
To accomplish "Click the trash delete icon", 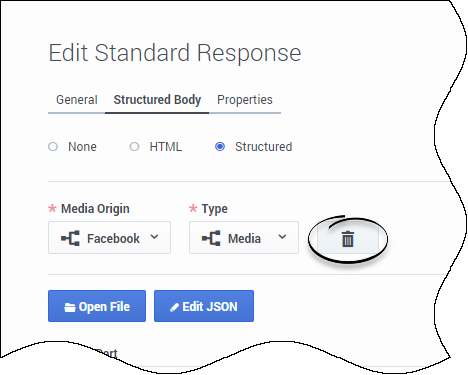I will [348, 239].
